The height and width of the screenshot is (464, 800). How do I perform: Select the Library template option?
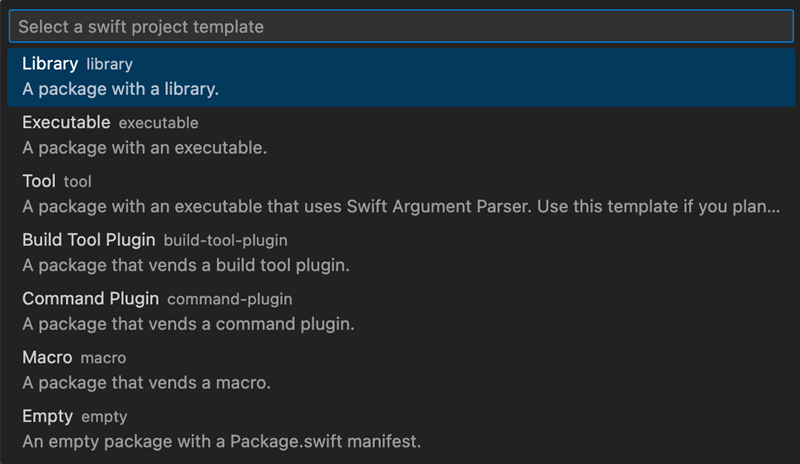pos(50,64)
